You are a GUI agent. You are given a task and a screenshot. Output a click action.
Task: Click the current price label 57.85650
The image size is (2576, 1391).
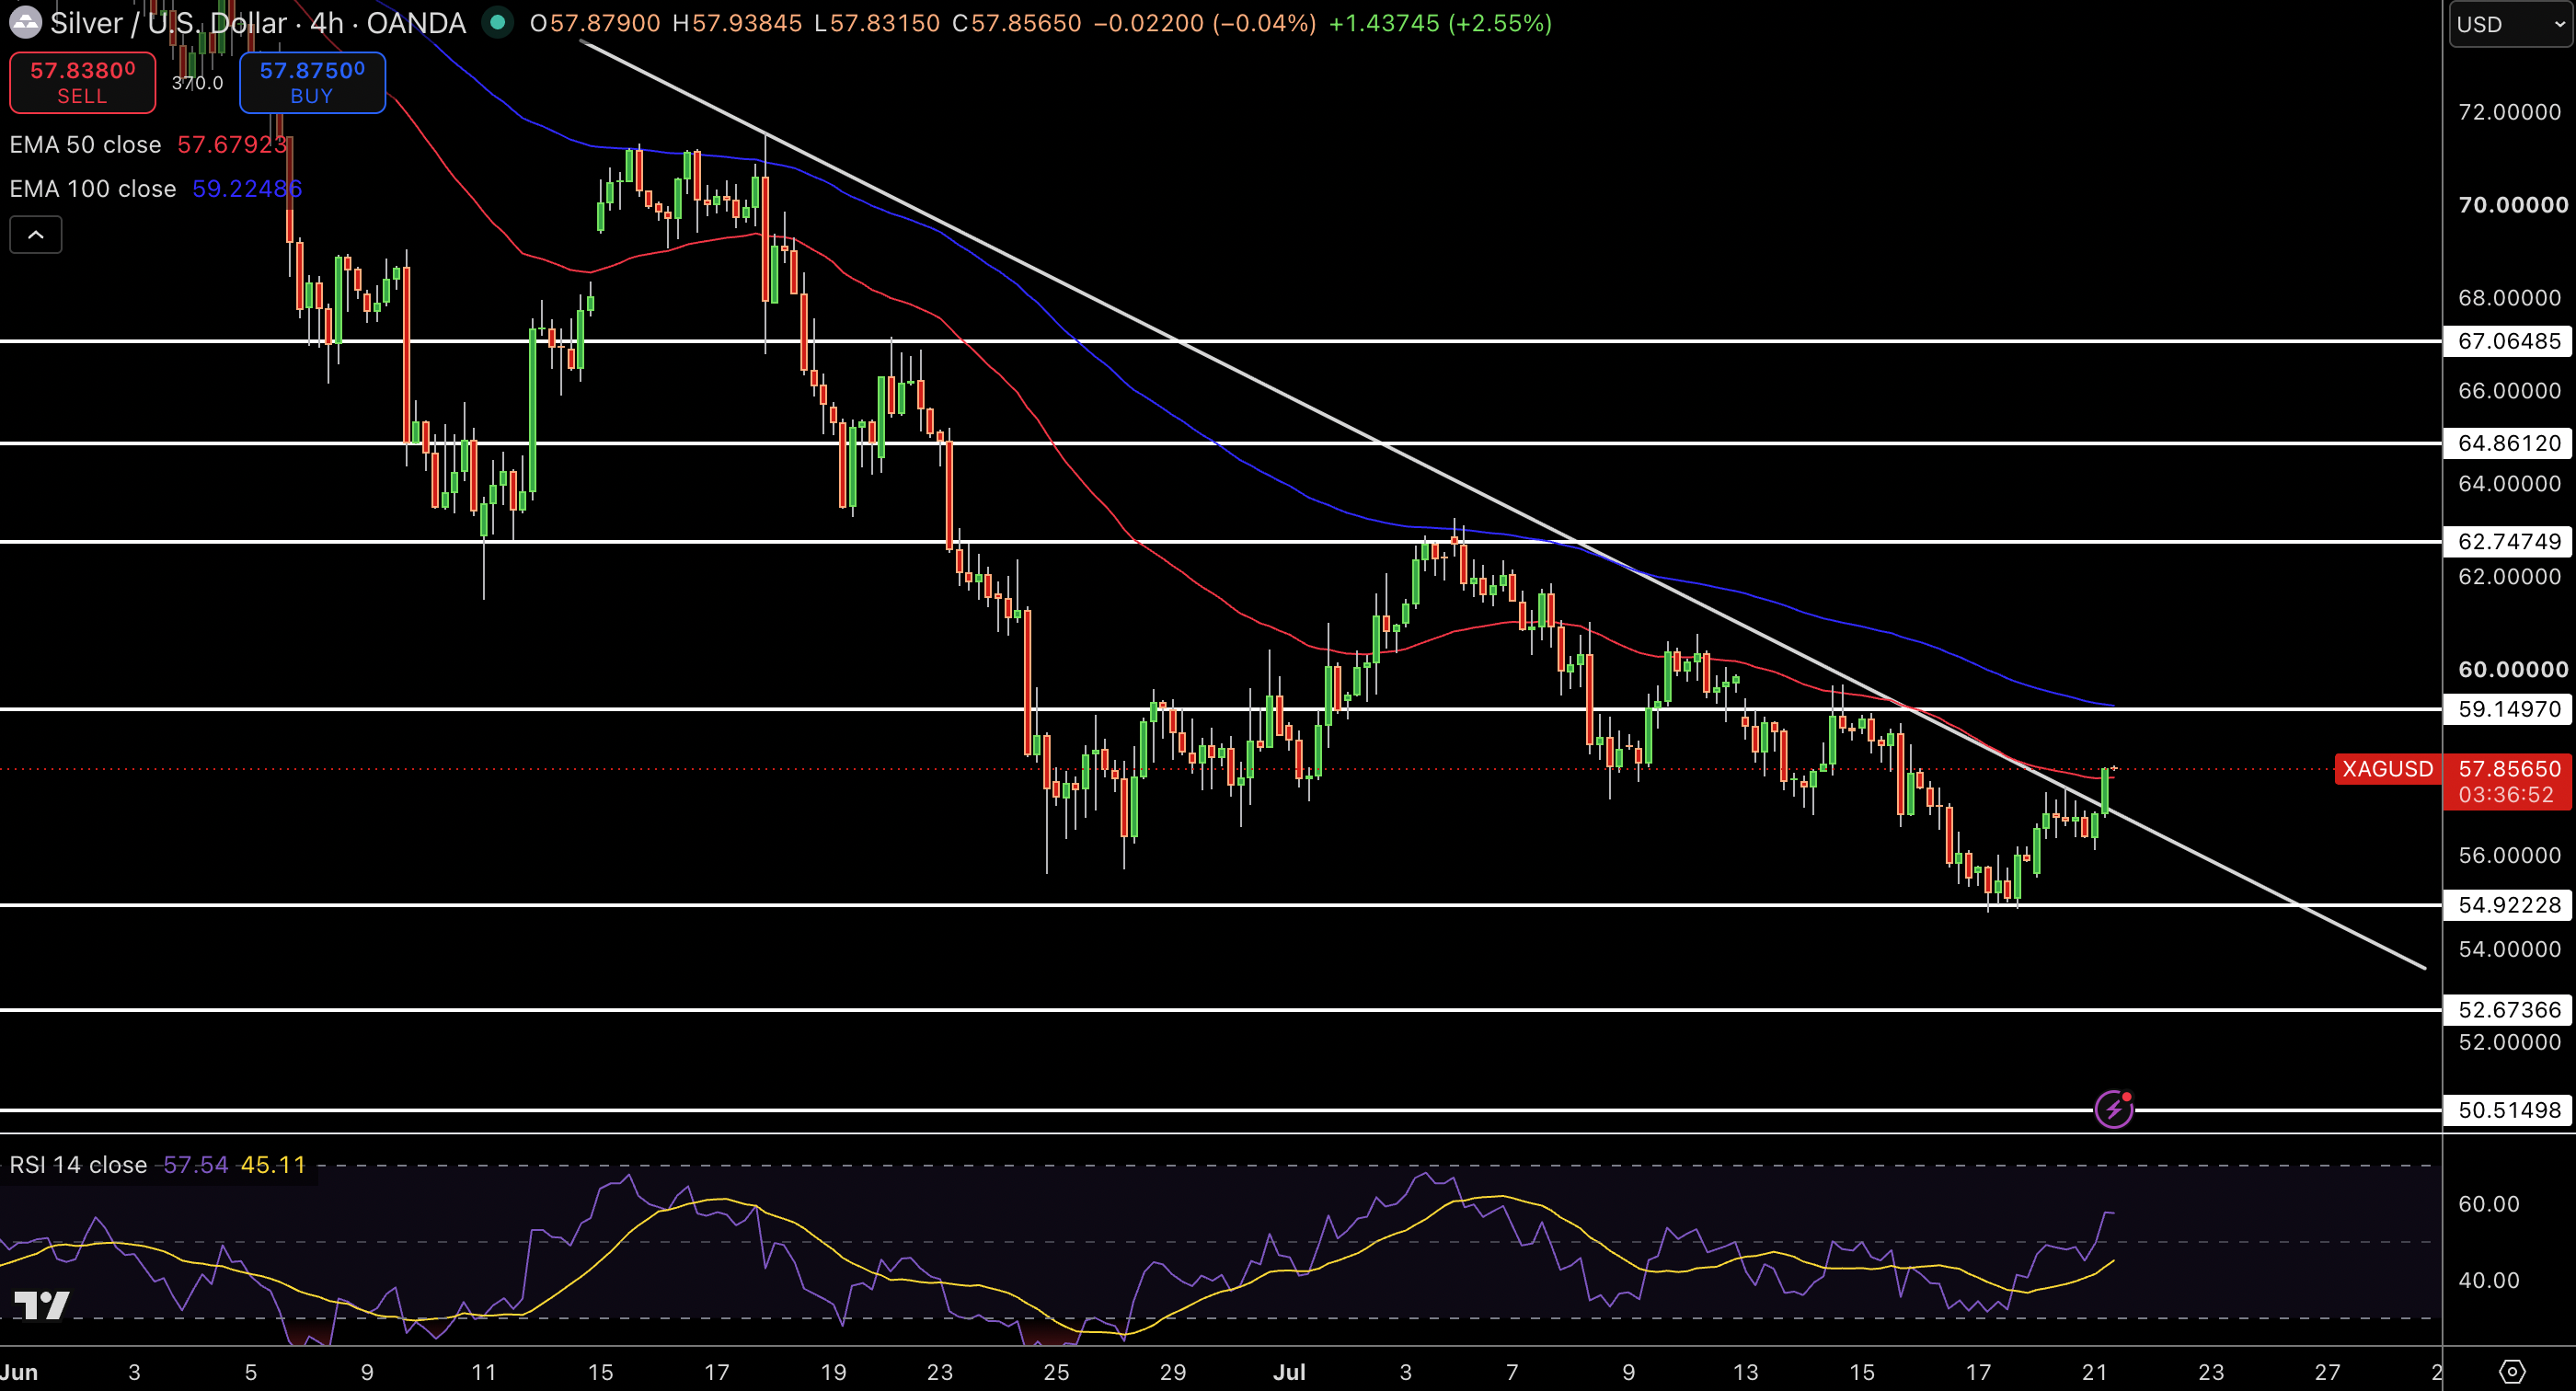(2509, 769)
